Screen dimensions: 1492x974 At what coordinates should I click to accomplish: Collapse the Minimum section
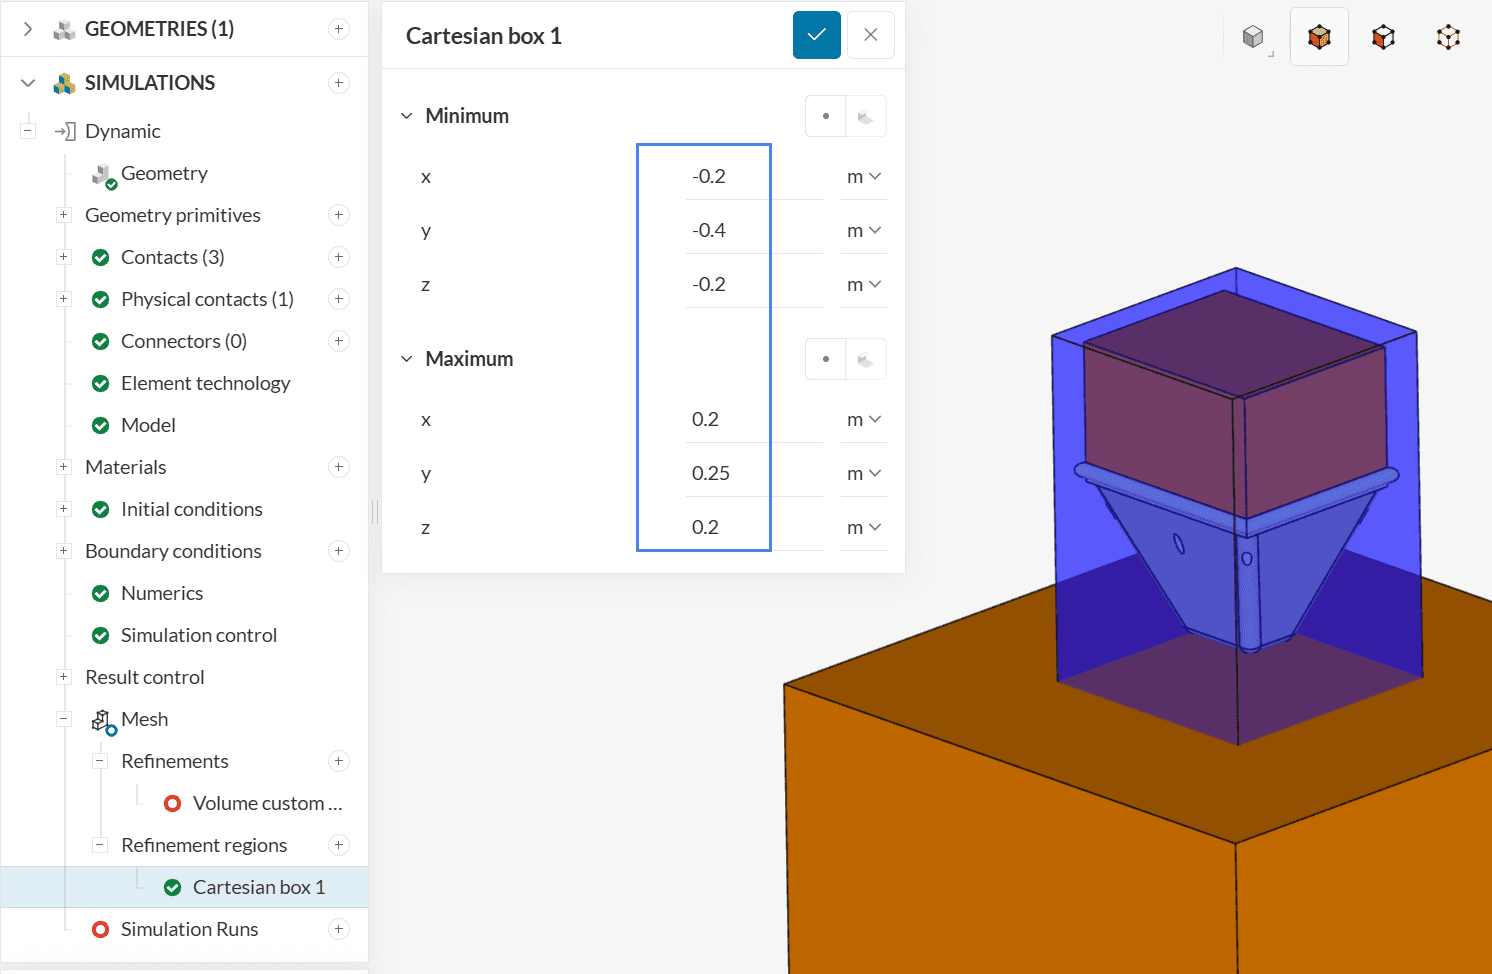tap(407, 116)
